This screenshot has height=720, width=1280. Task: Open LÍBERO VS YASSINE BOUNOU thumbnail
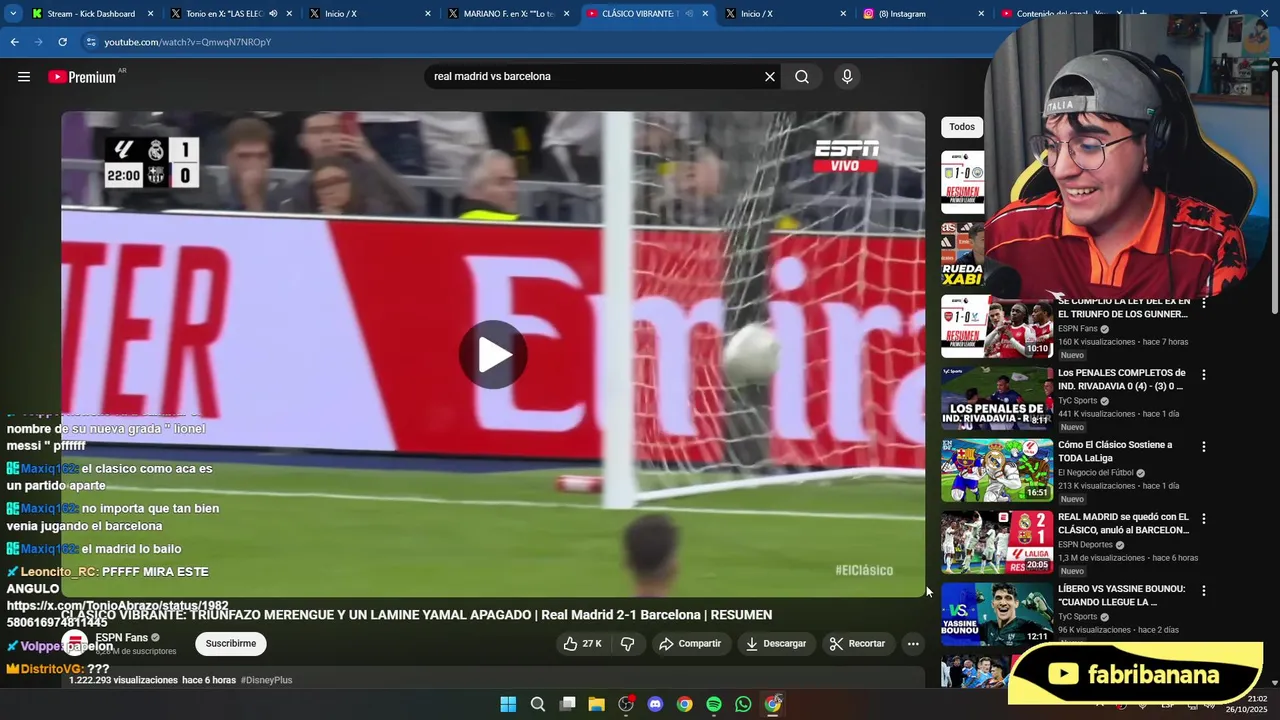click(x=997, y=614)
